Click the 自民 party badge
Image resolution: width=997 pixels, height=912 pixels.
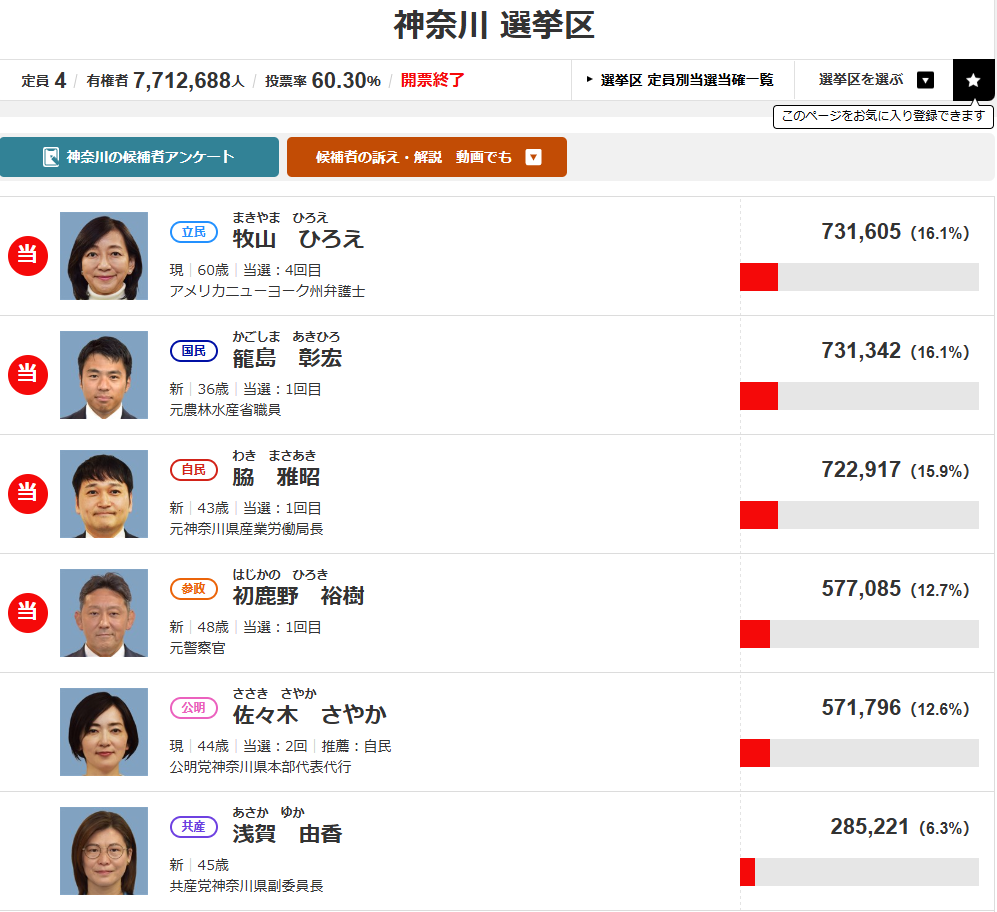[x=193, y=470]
